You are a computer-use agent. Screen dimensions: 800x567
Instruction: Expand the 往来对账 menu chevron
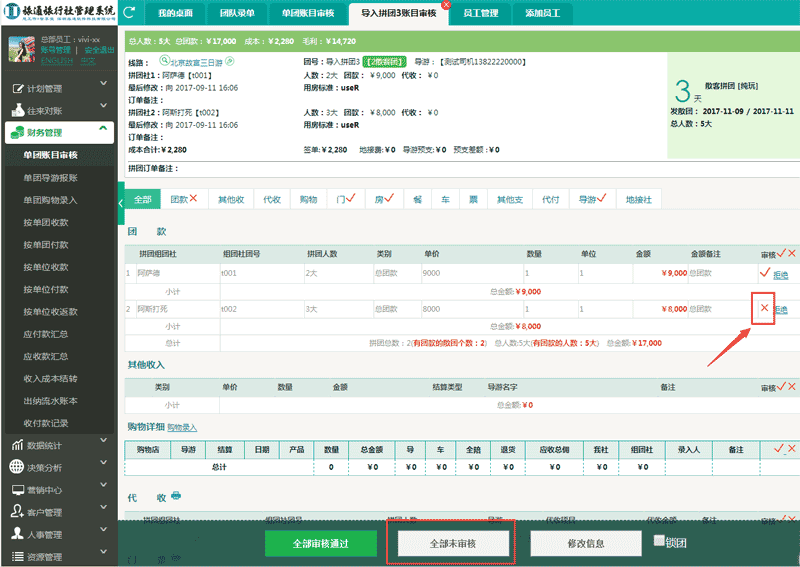click(x=104, y=106)
